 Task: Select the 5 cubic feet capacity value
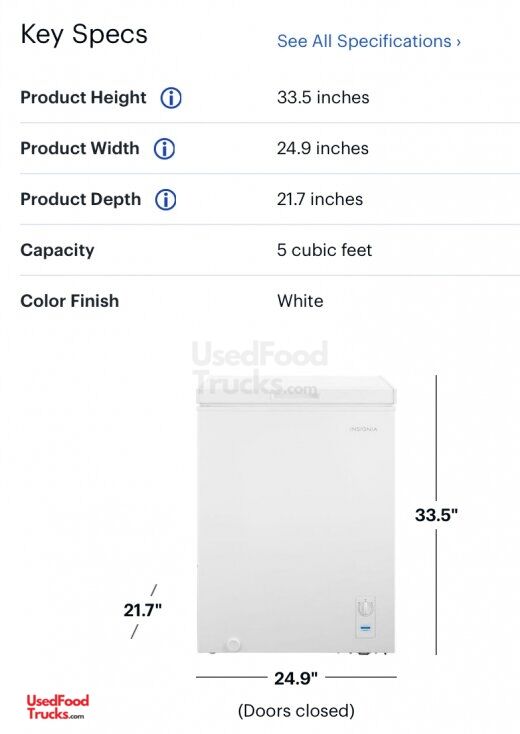point(324,250)
